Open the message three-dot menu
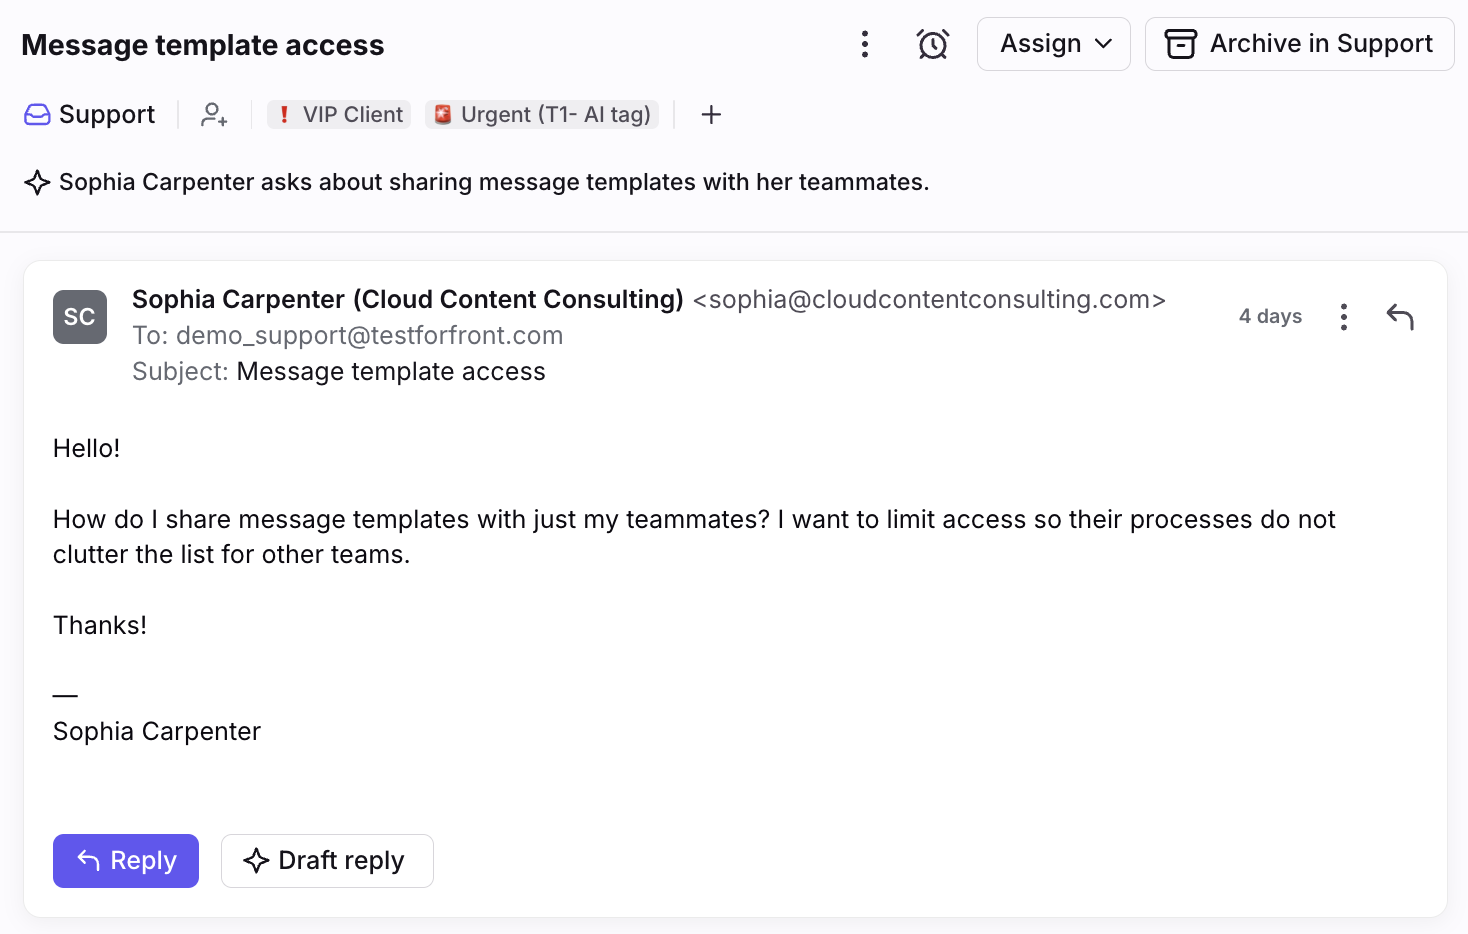This screenshot has height=934, width=1468. click(x=1344, y=317)
